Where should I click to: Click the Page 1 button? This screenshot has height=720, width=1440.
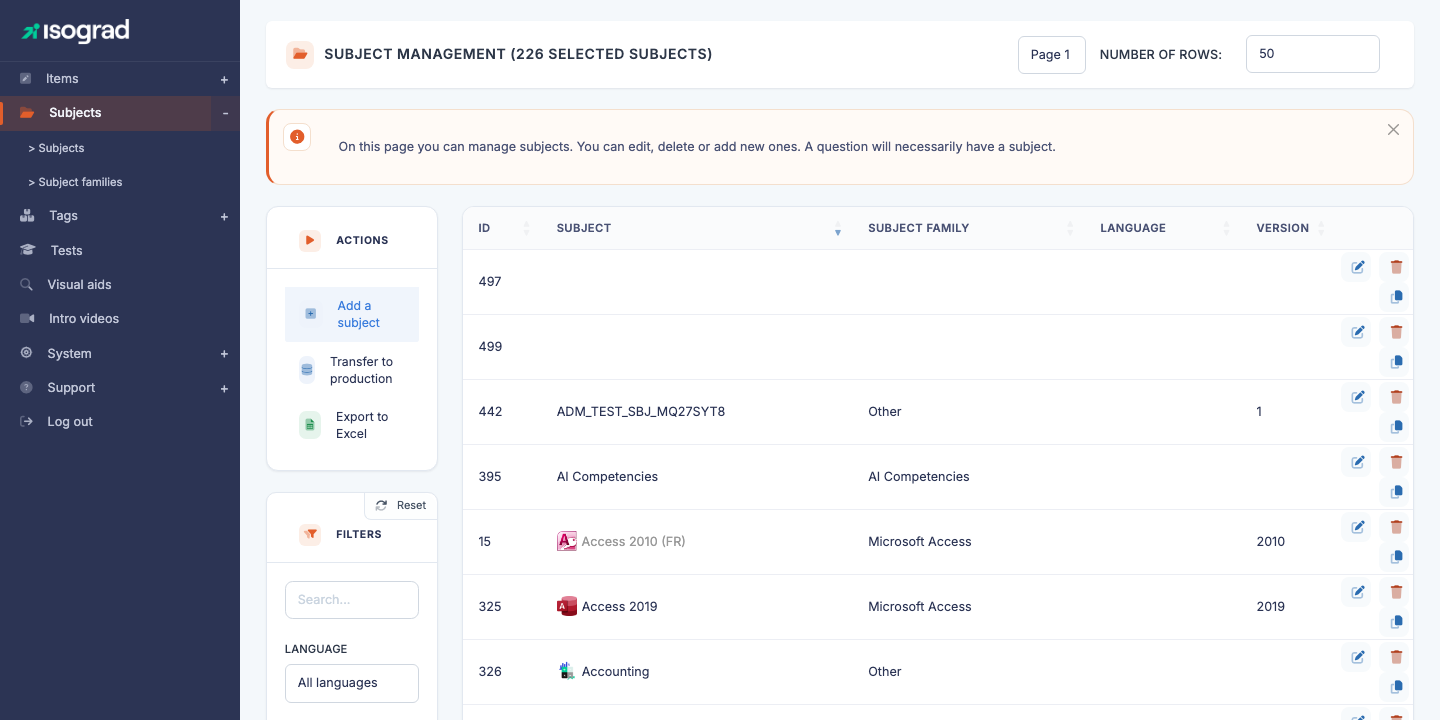pyautogui.click(x=1051, y=55)
